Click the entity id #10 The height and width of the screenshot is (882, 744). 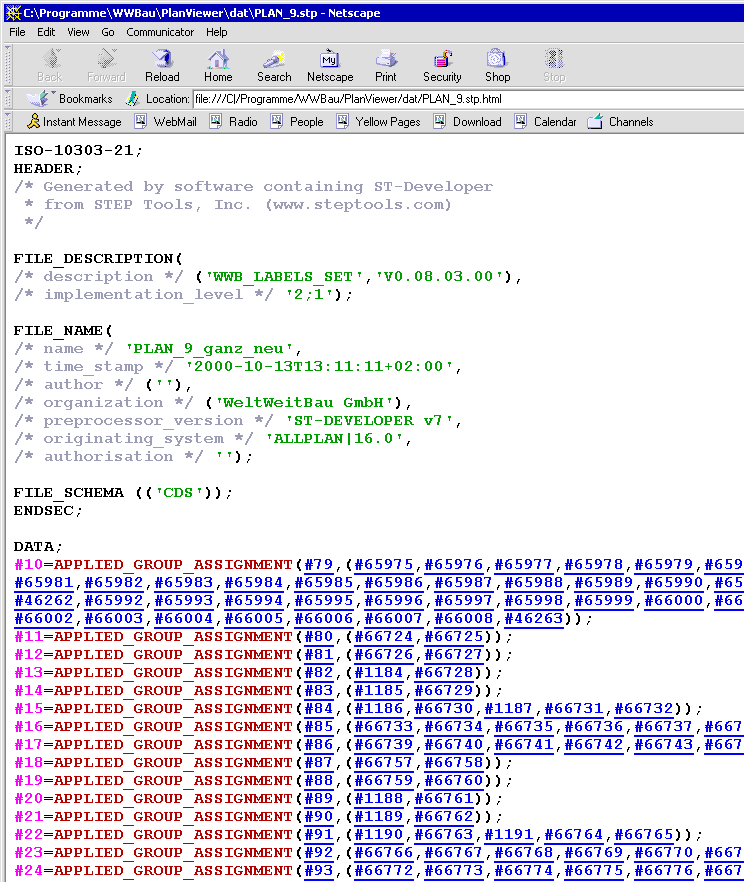(29, 565)
